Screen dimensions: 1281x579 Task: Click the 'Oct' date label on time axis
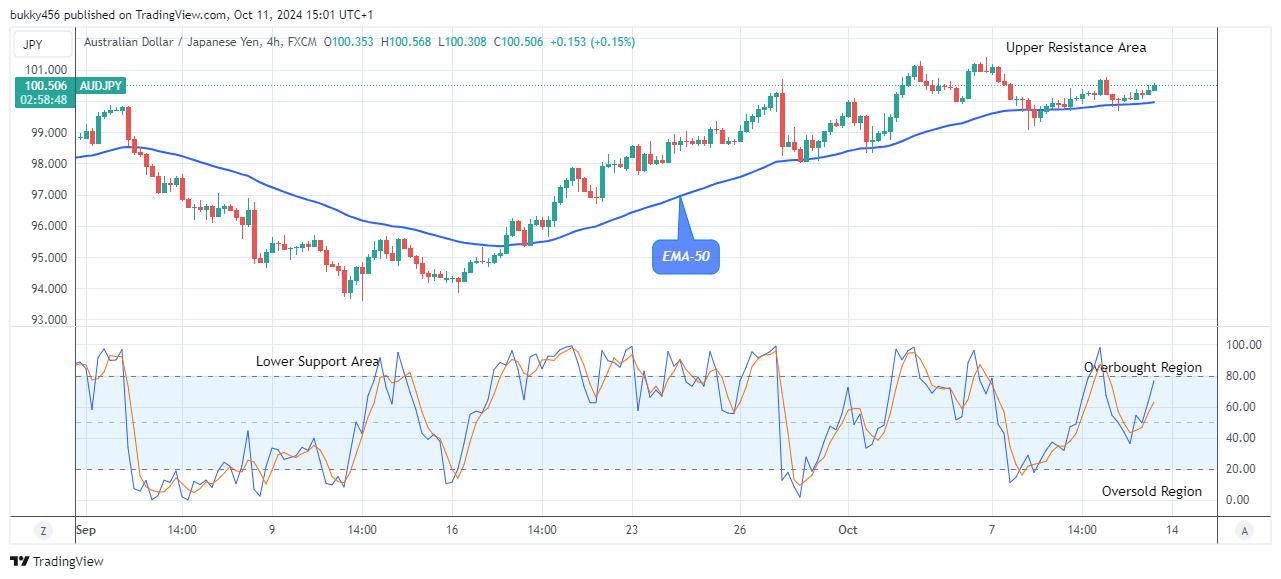848,530
